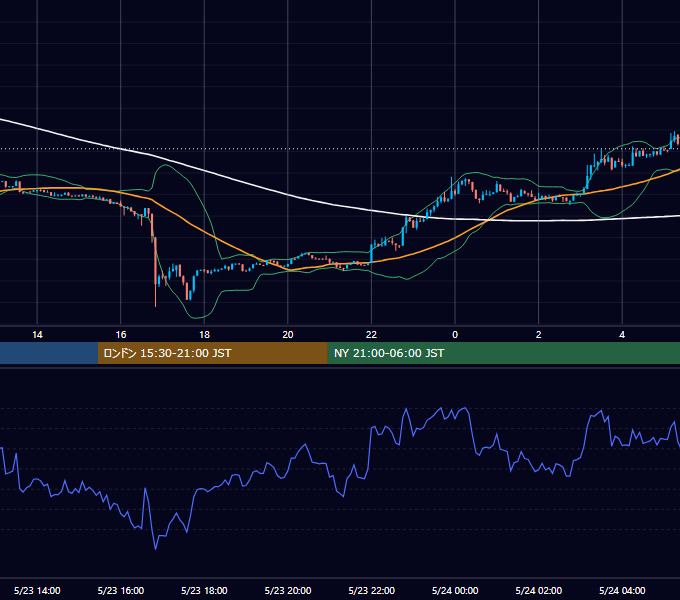The width and height of the screenshot is (680, 600).
Task: Click the 5/24 00:00 time label
Action: tap(455, 590)
